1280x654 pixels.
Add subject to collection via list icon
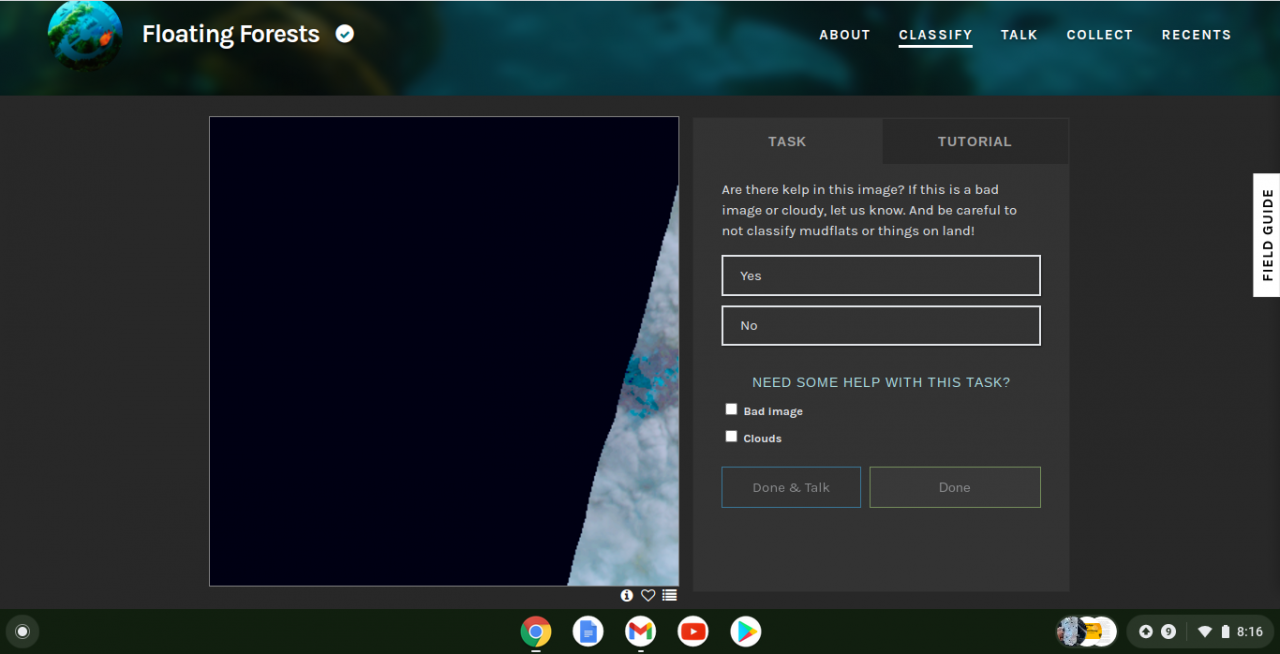click(x=670, y=595)
